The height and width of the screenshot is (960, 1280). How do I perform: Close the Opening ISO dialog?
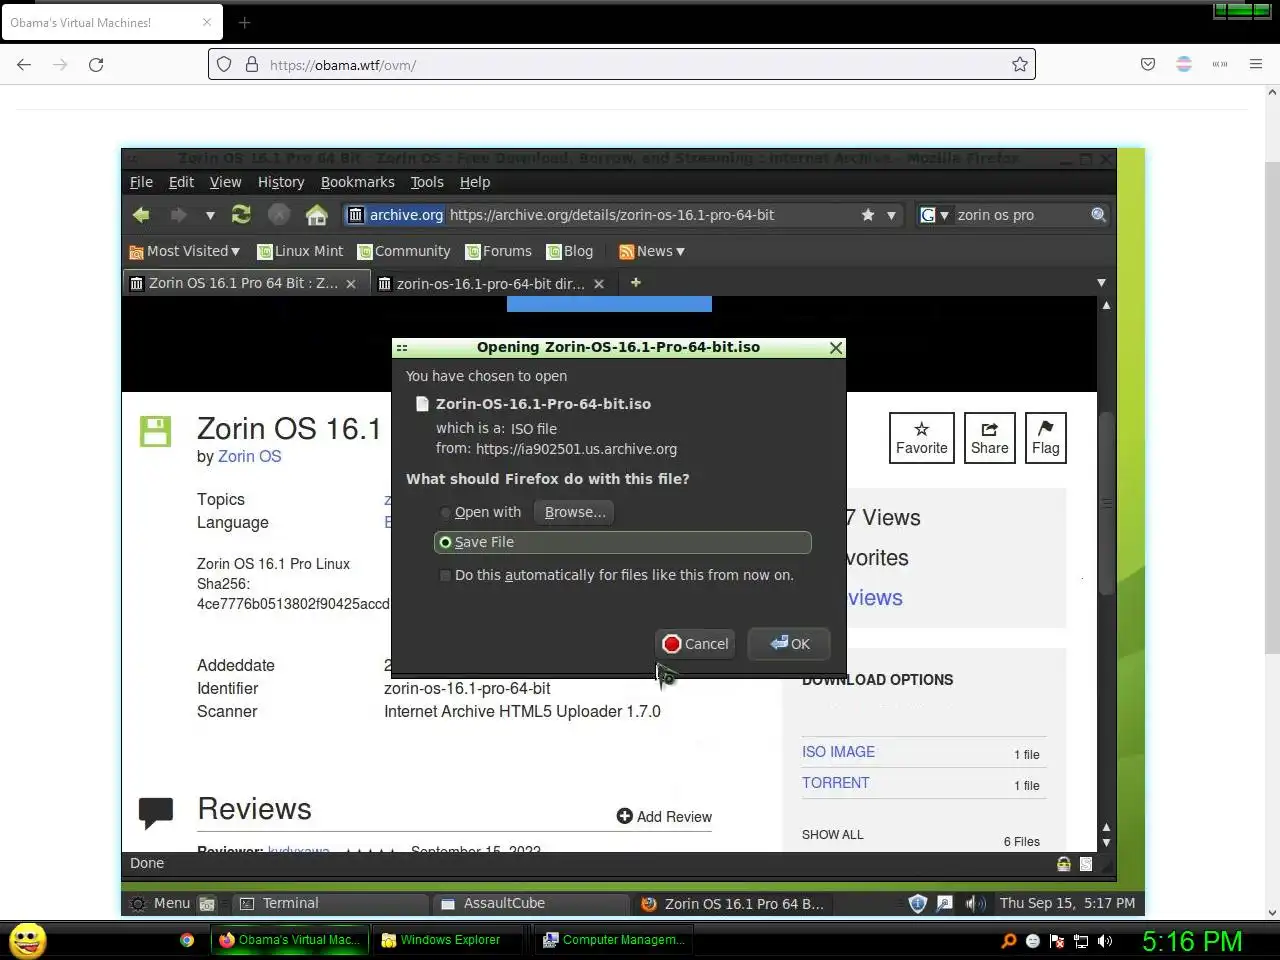click(x=836, y=347)
